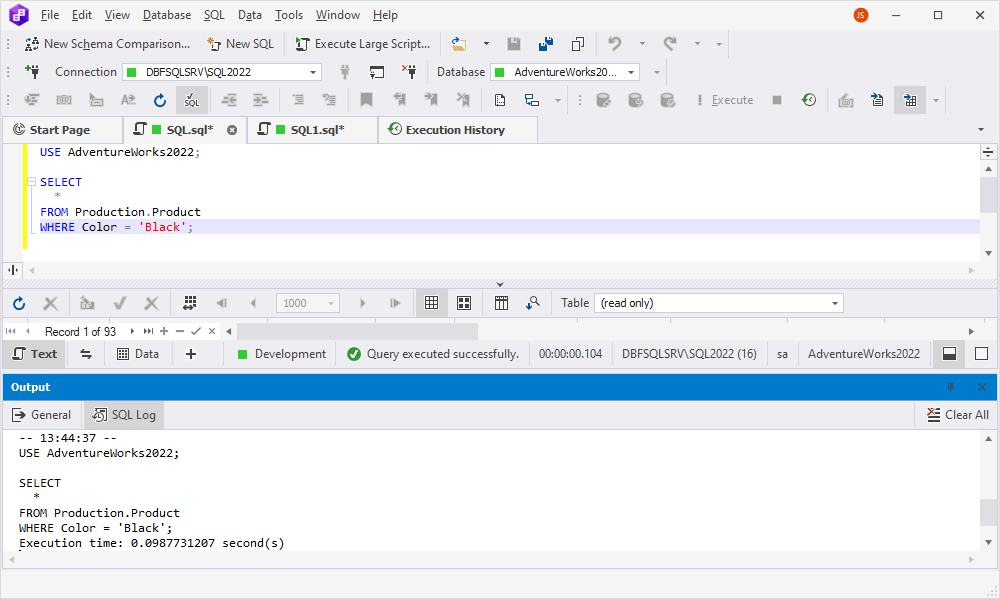Screen dimensions: 1000x599
Task: Click the Open File folder icon
Action: [459, 44]
